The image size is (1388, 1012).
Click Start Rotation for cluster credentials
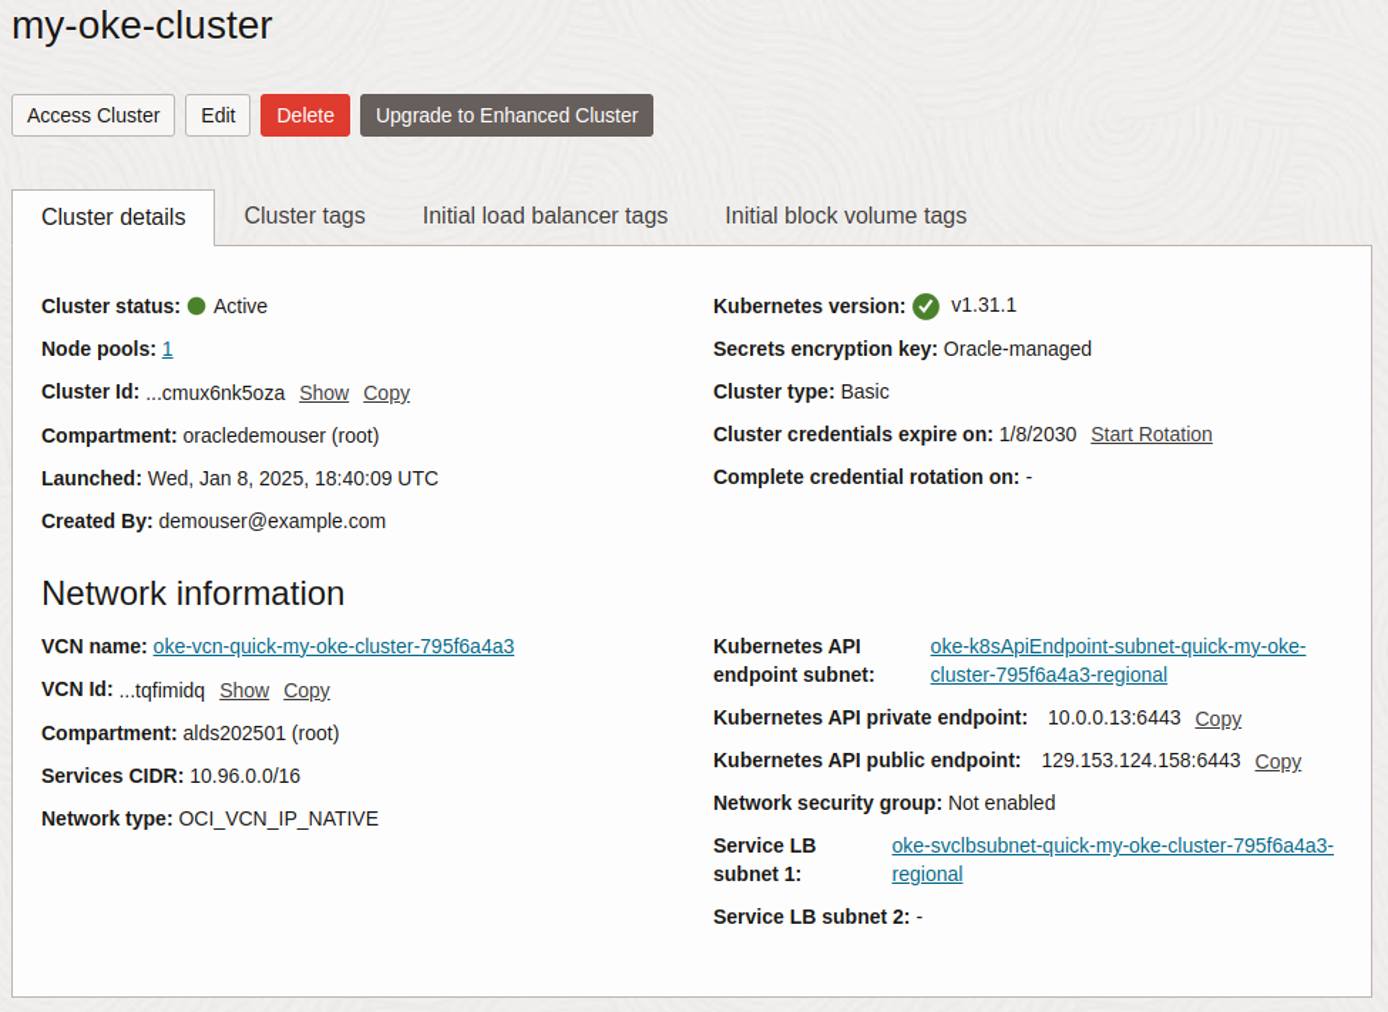point(1151,435)
